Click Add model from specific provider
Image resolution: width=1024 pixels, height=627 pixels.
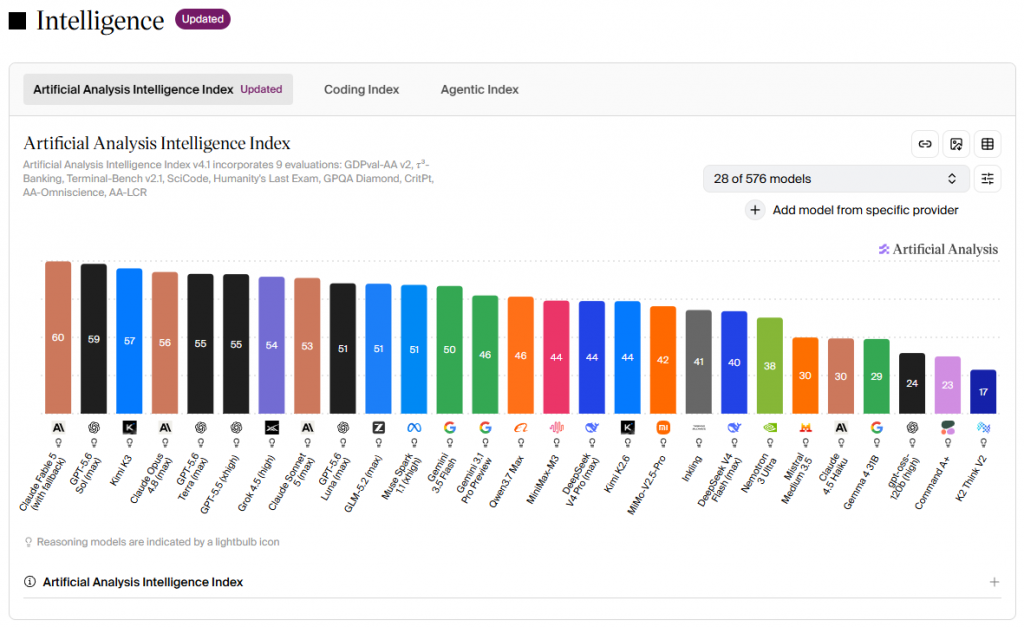[865, 210]
